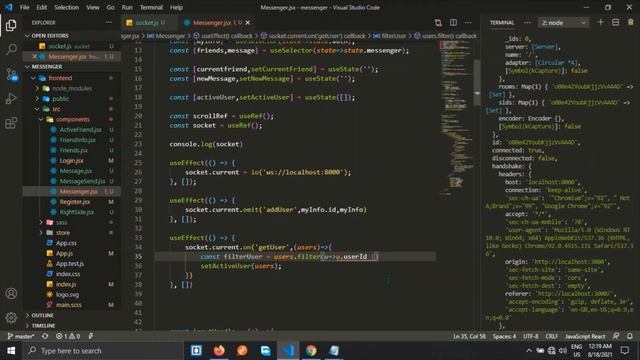The image size is (640, 360).
Task: Open the Extensions view icon
Action: 11,122
